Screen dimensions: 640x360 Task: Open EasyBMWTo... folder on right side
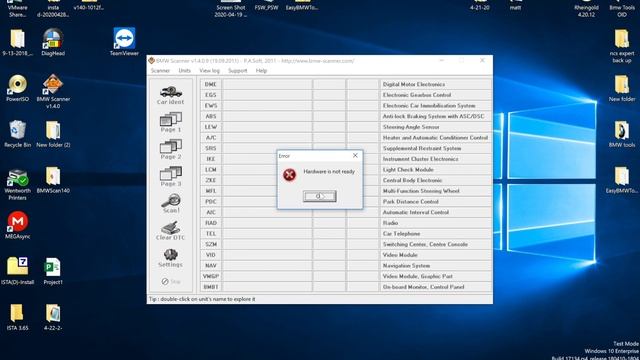coord(622,180)
